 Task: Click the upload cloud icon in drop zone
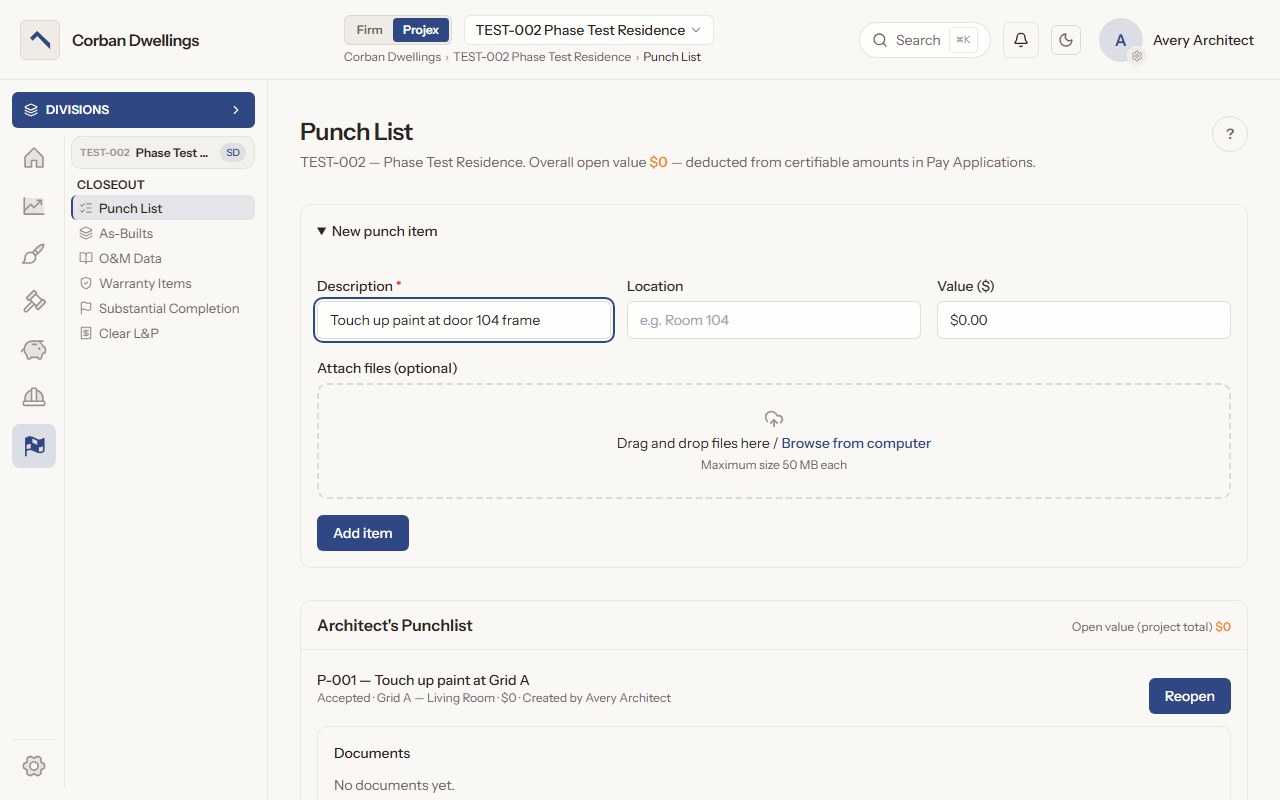[x=774, y=419]
